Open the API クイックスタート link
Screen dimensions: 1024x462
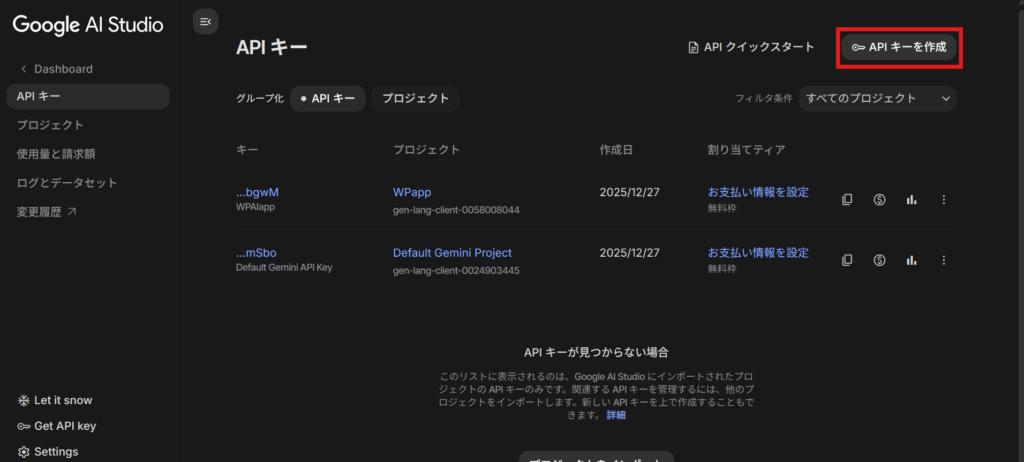pyautogui.click(x=750, y=47)
